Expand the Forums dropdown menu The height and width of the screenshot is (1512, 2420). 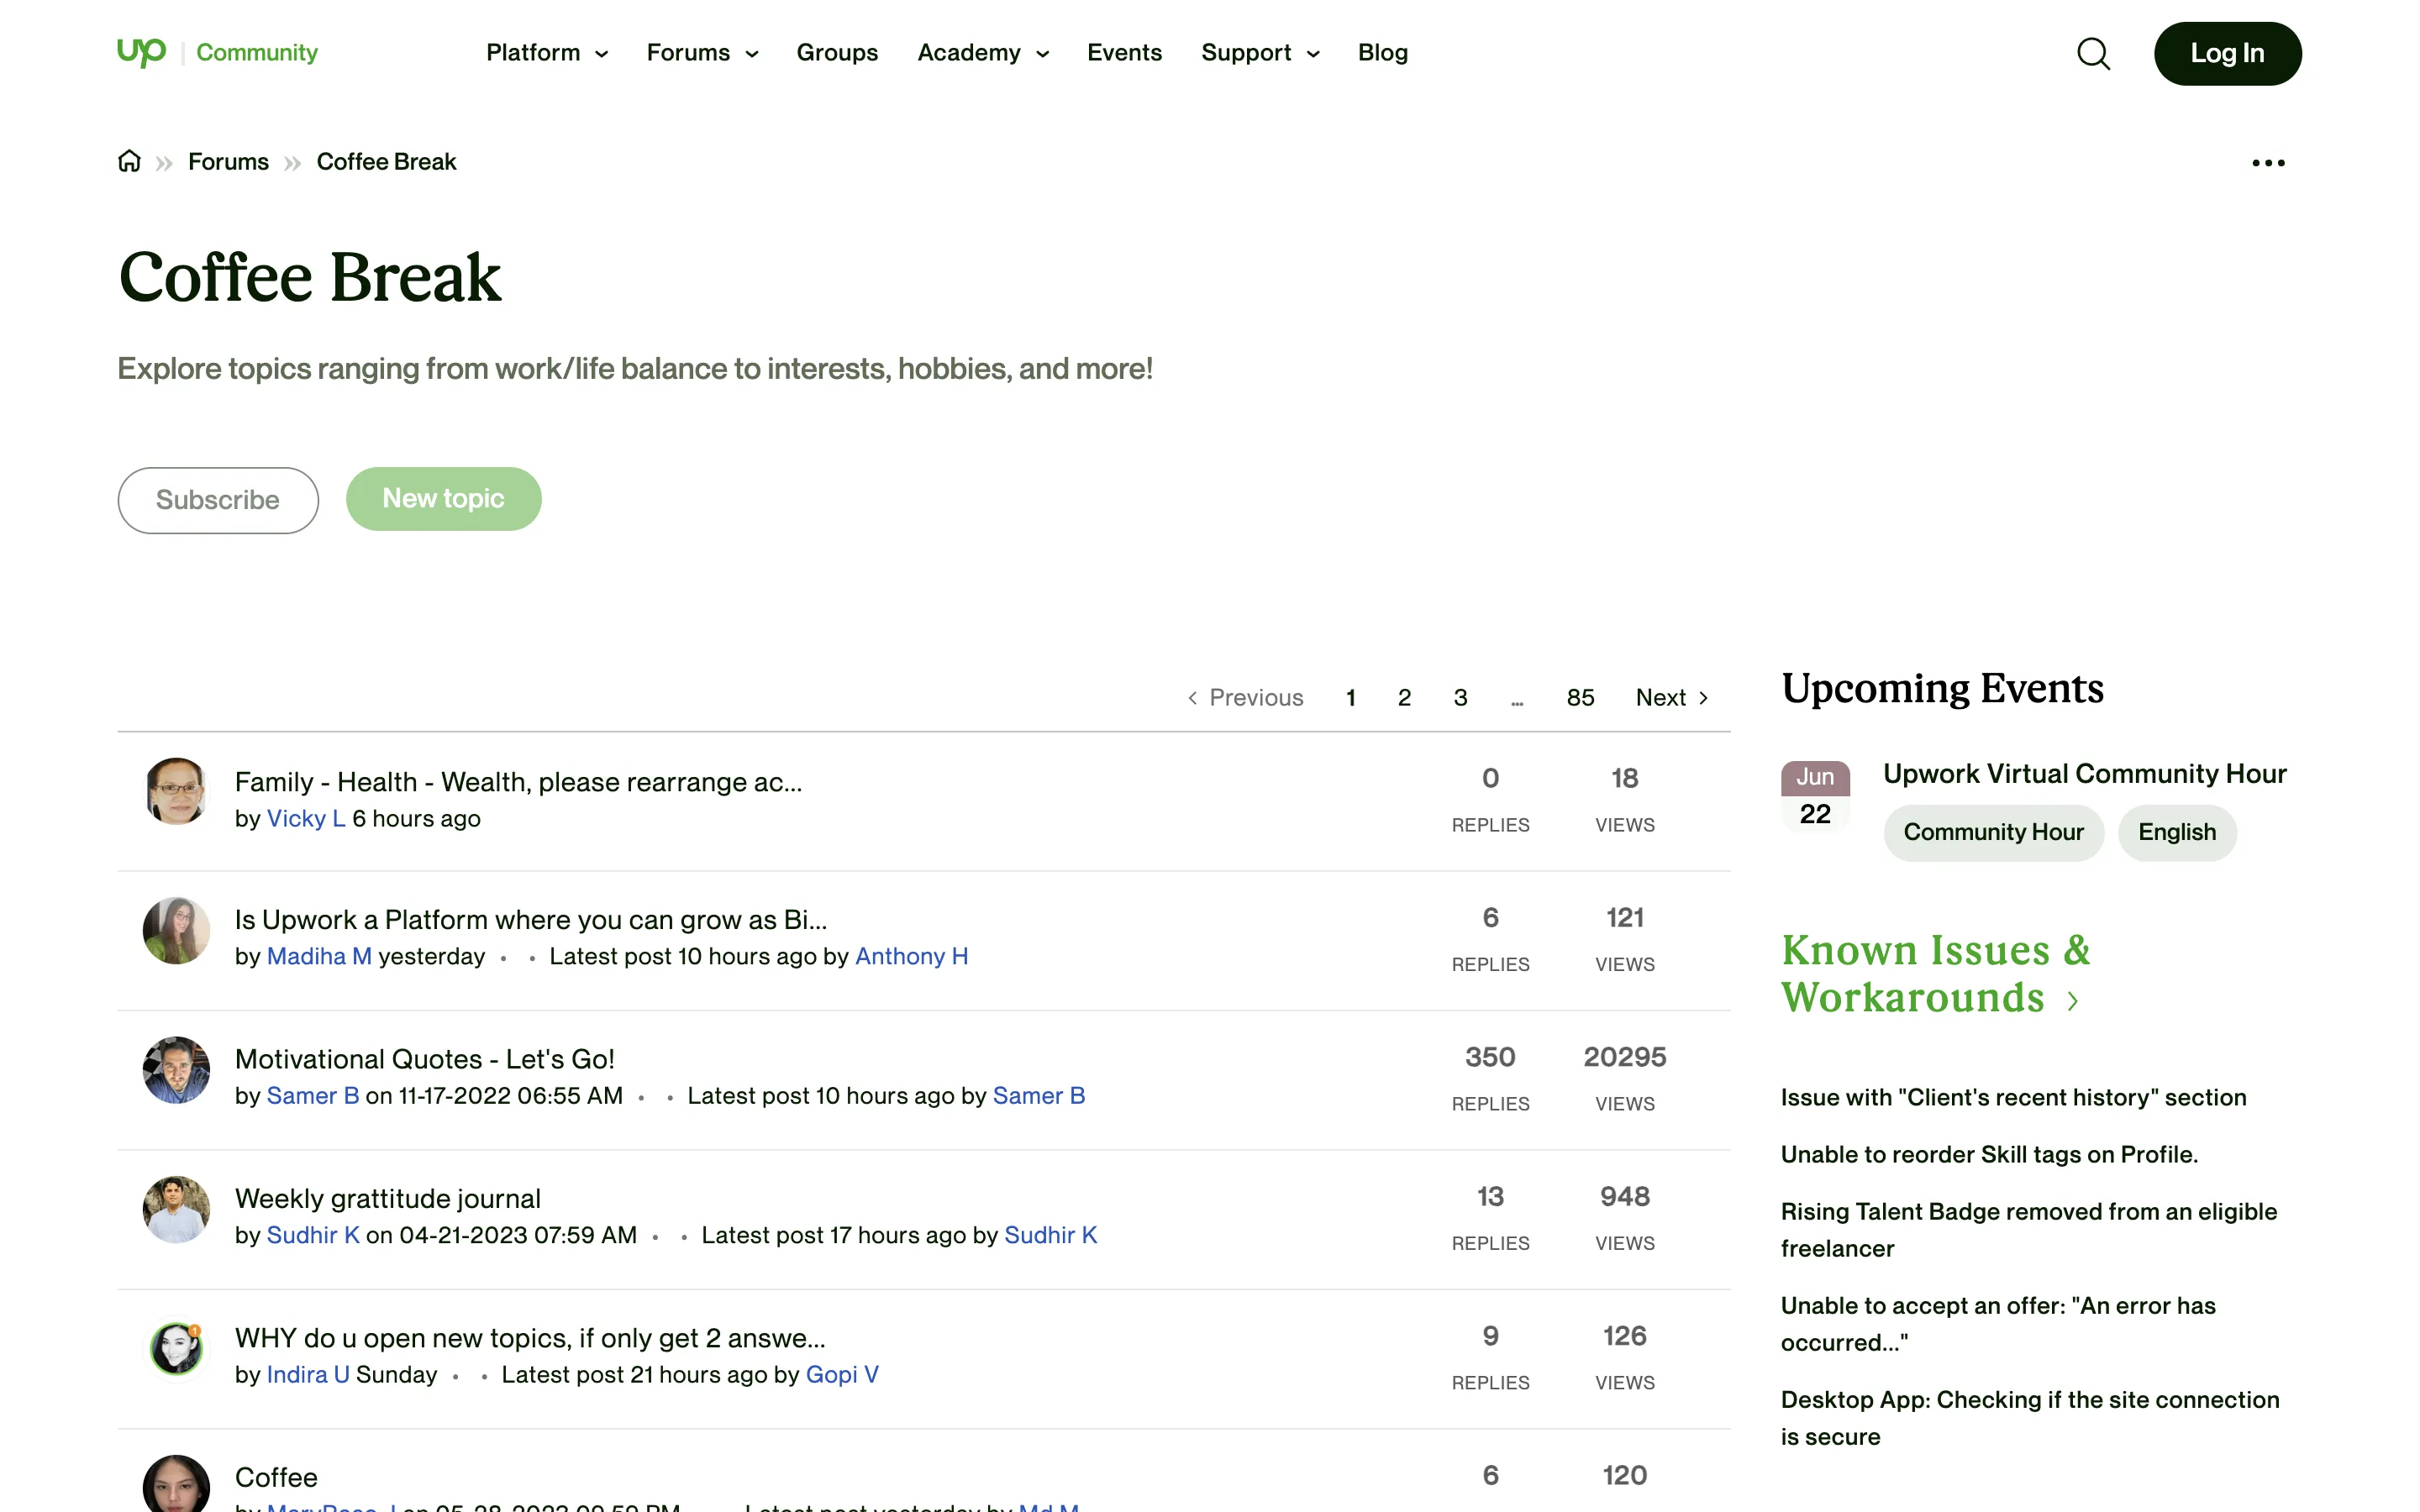(702, 53)
